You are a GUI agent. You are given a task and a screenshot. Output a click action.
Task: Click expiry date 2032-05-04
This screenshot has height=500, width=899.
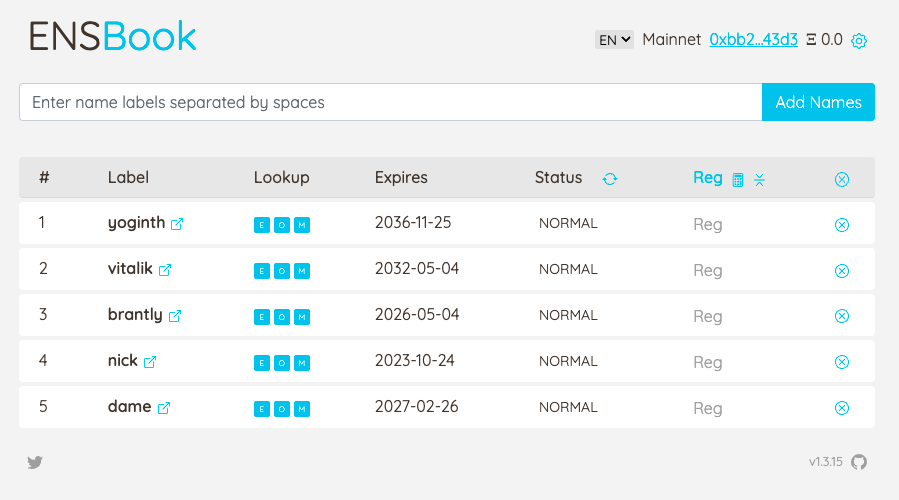pos(417,268)
